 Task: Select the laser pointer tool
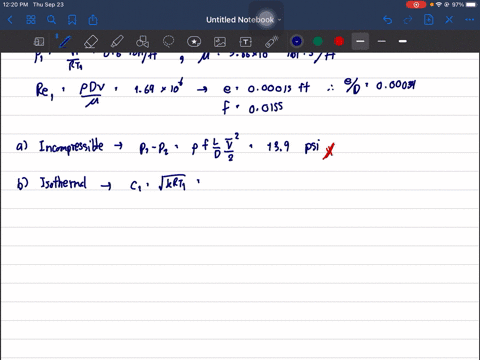point(272,42)
